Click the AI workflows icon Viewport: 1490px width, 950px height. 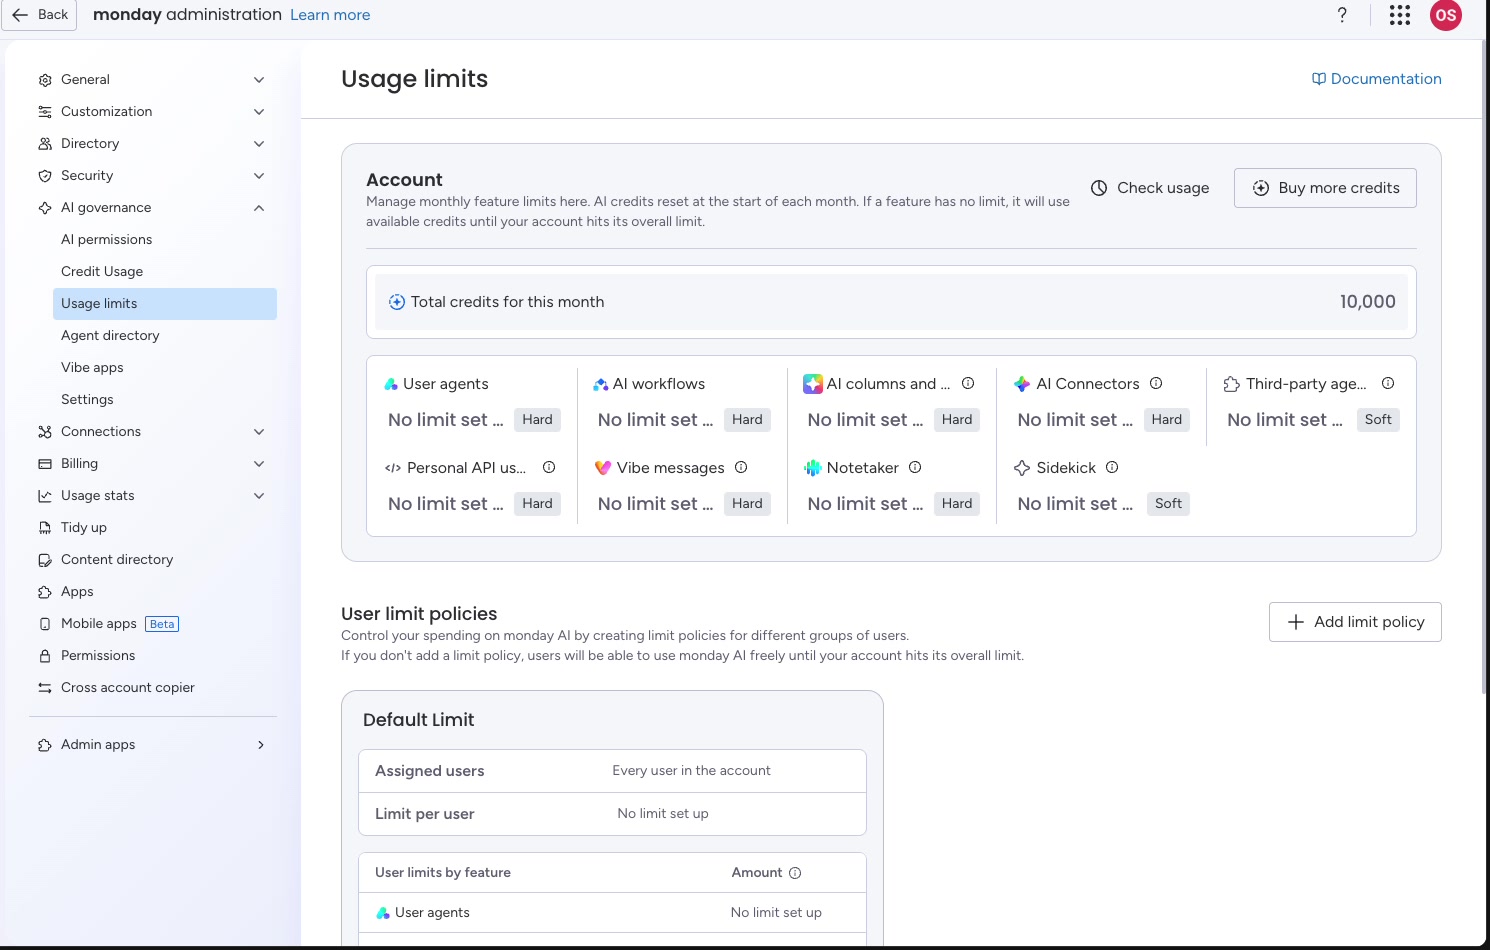click(601, 384)
